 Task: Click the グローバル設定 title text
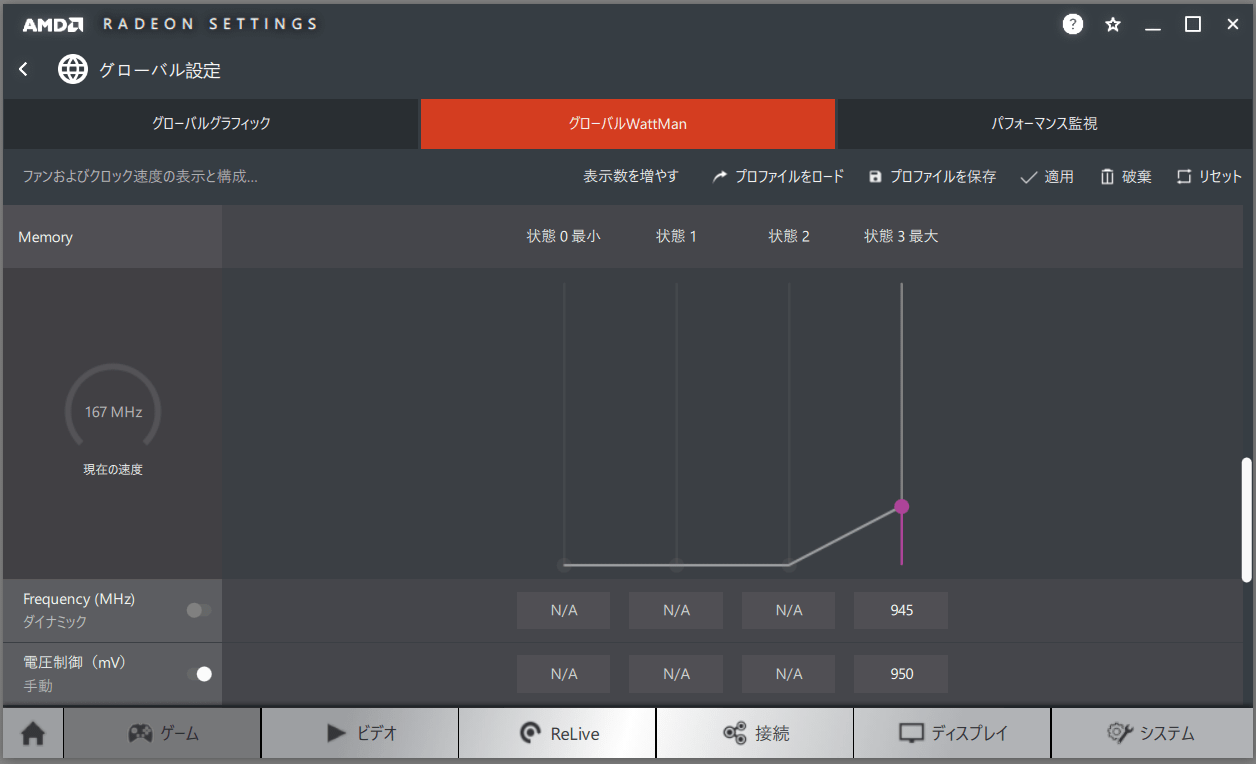coord(160,70)
